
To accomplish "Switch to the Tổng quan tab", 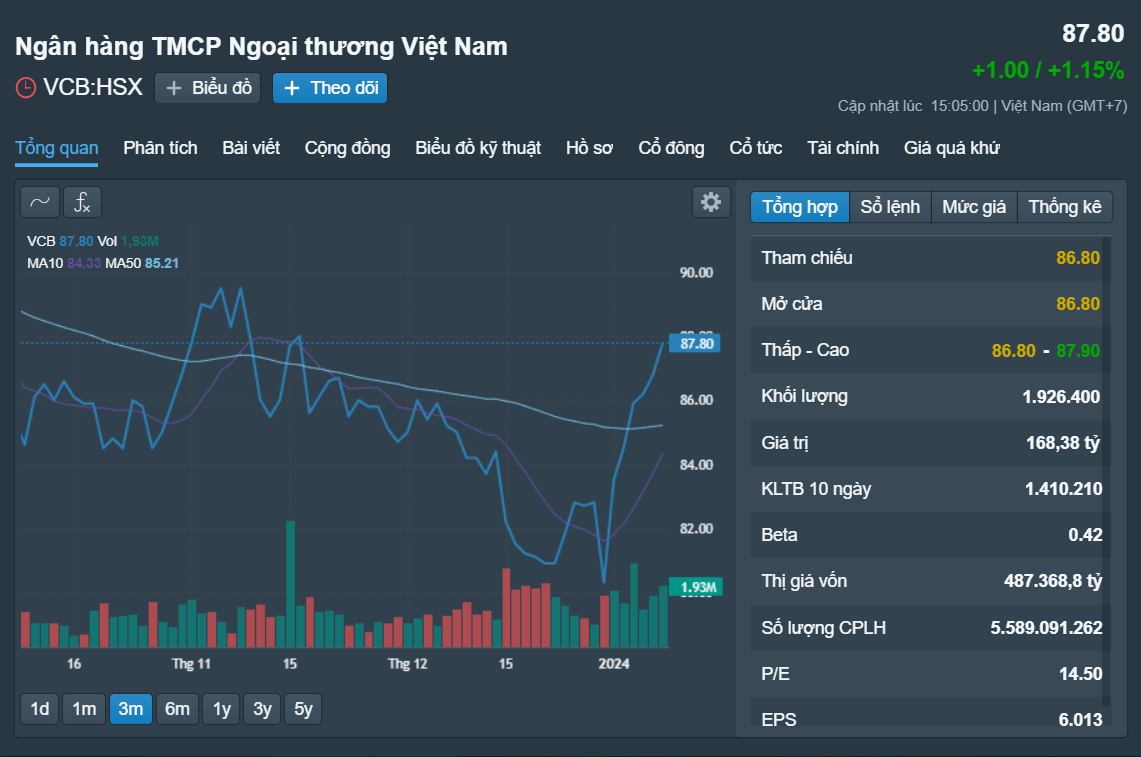I will pyautogui.click(x=57, y=148).
